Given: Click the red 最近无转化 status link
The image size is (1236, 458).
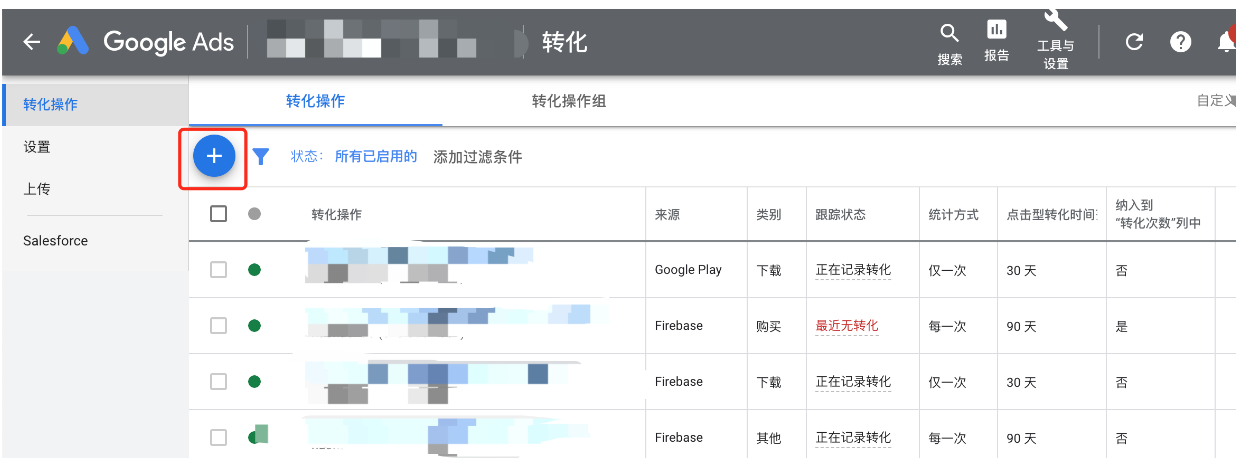Looking at the screenshot, I should (846, 326).
